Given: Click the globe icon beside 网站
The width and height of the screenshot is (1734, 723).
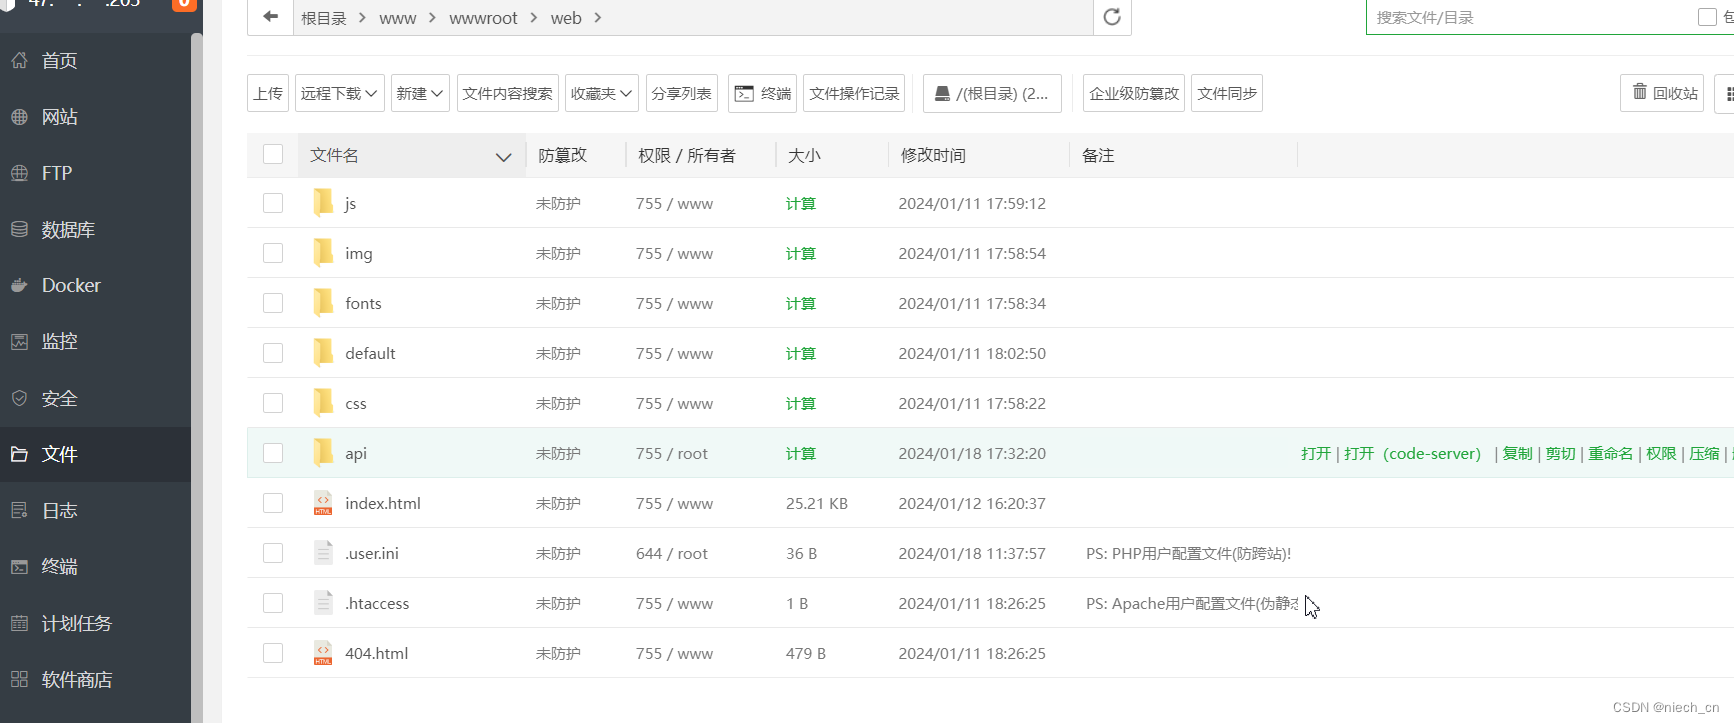Looking at the screenshot, I should click(19, 117).
